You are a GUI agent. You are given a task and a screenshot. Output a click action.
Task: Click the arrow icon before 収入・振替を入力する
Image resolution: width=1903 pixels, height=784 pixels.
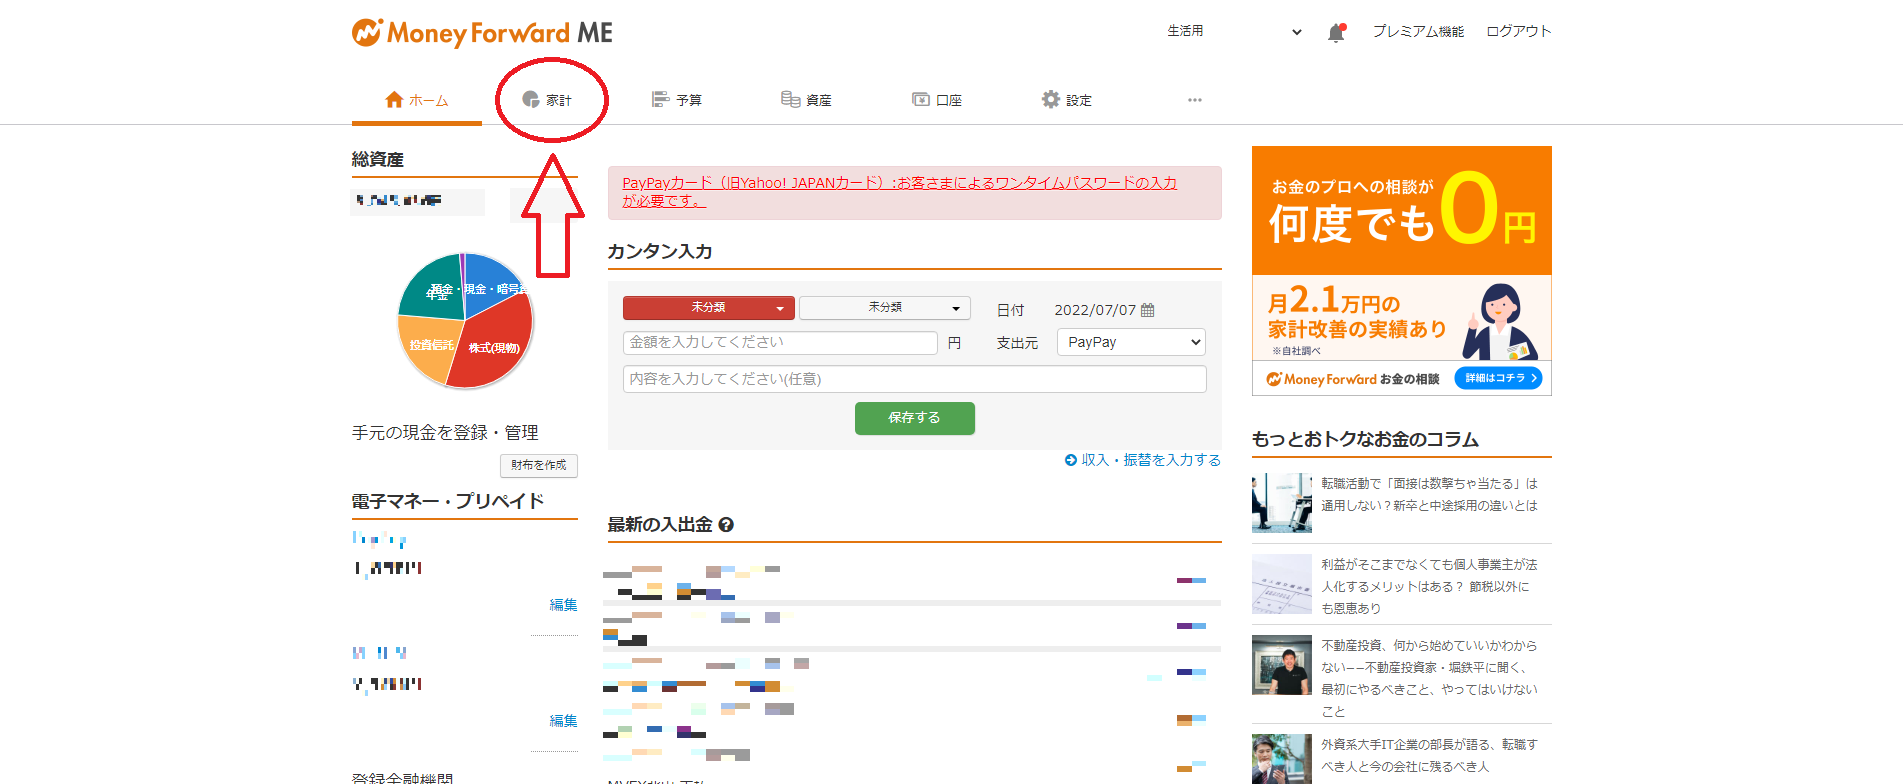pyautogui.click(x=1071, y=460)
